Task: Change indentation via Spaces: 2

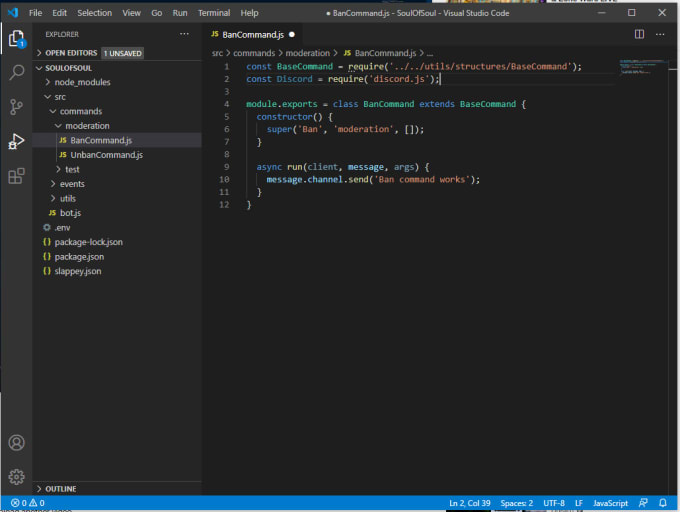Action: tap(517, 503)
